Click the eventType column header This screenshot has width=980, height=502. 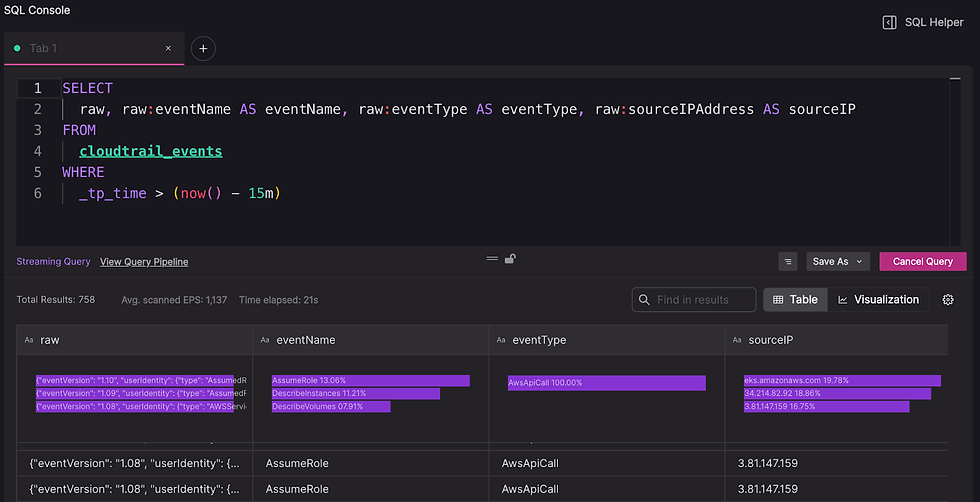607,340
